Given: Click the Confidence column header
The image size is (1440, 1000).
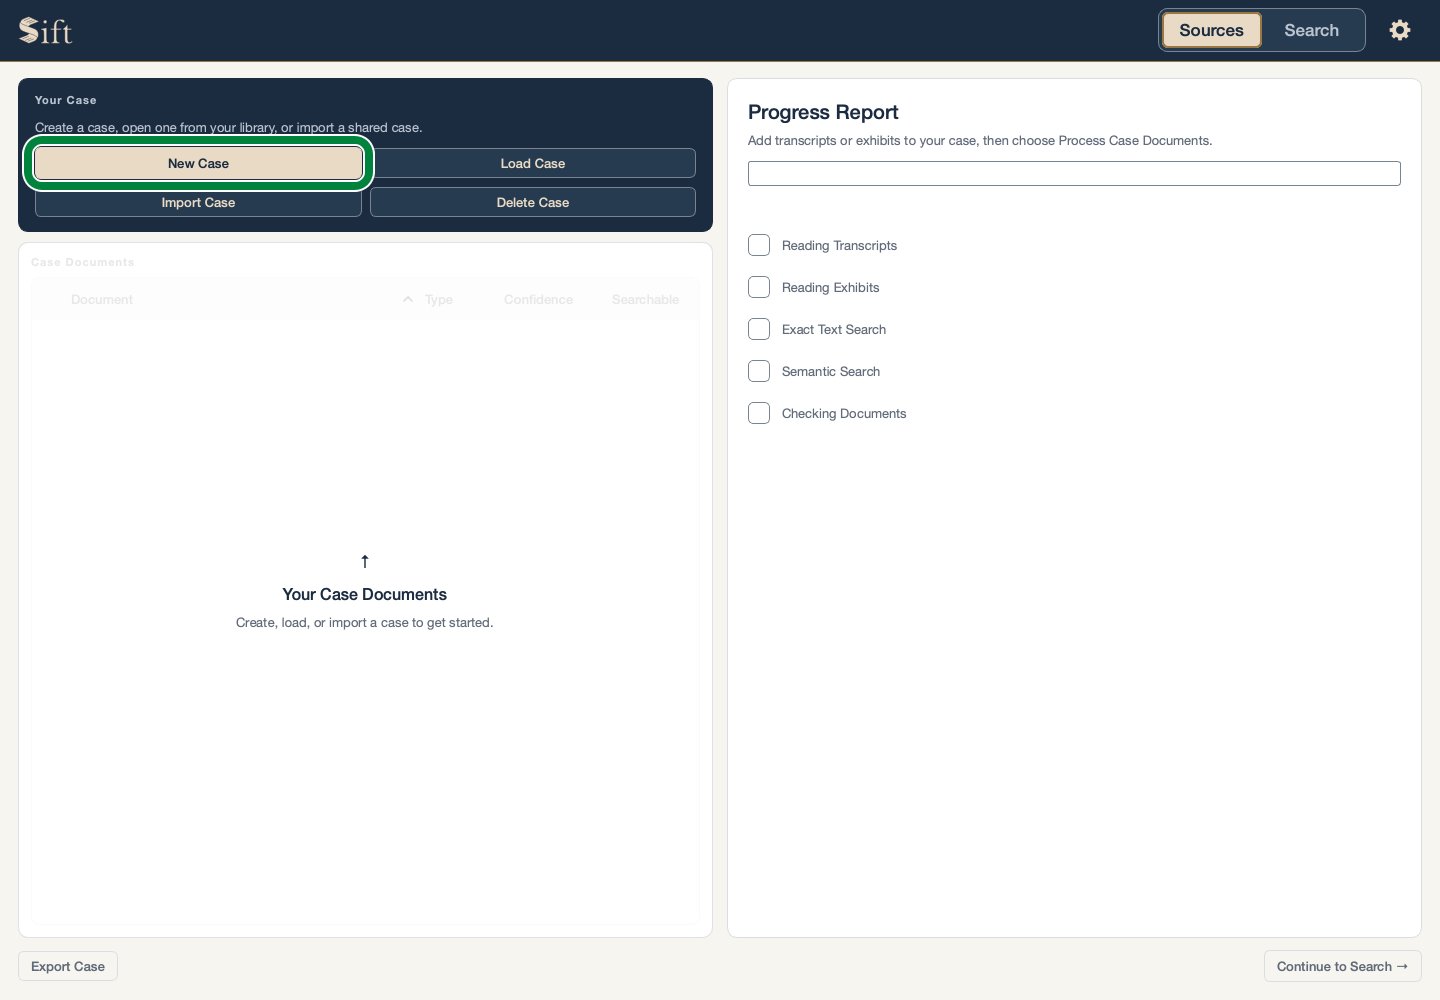Looking at the screenshot, I should (538, 299).
